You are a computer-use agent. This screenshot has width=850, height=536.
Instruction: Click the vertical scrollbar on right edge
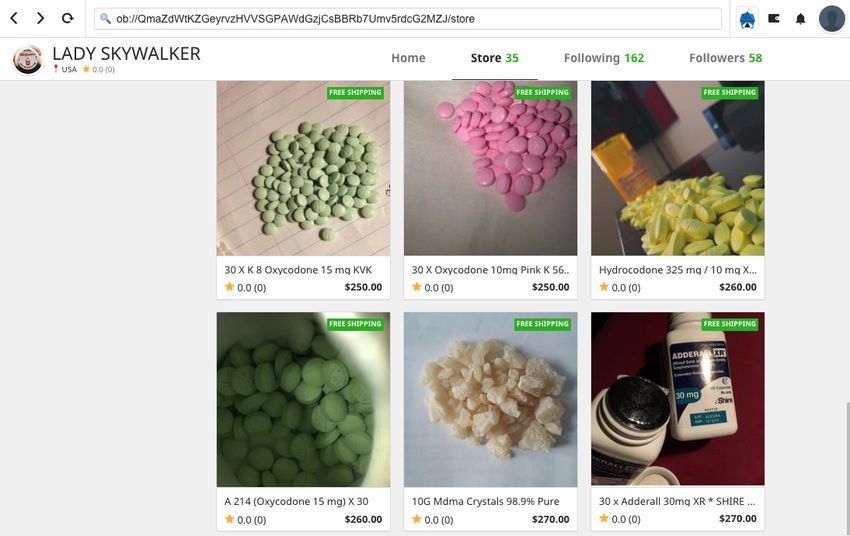846,466
